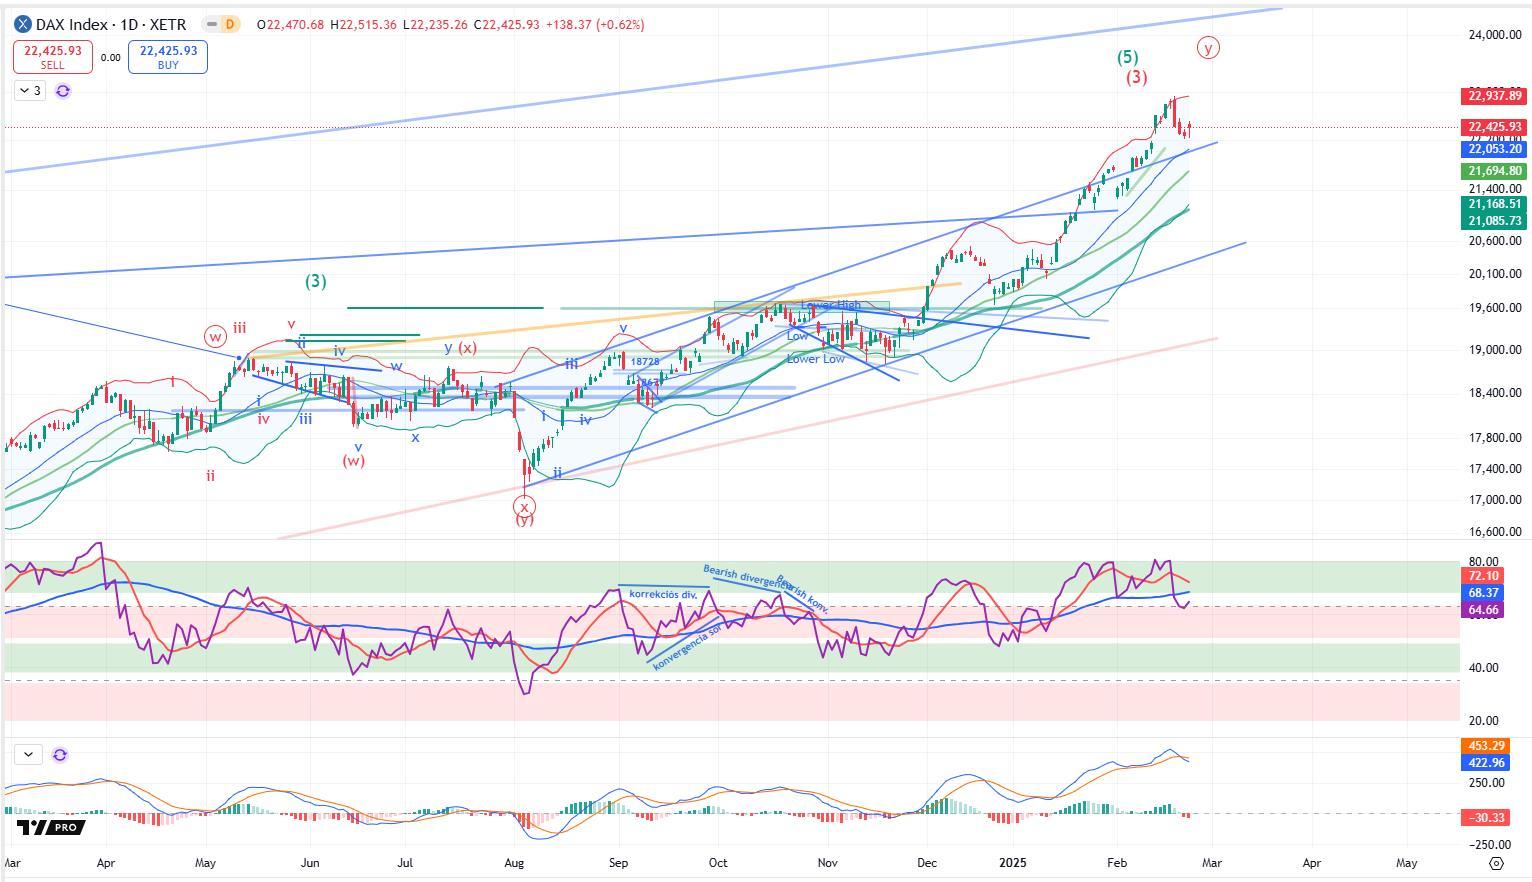Click the close value C22,425.93 in the header

tap(508, 24)
